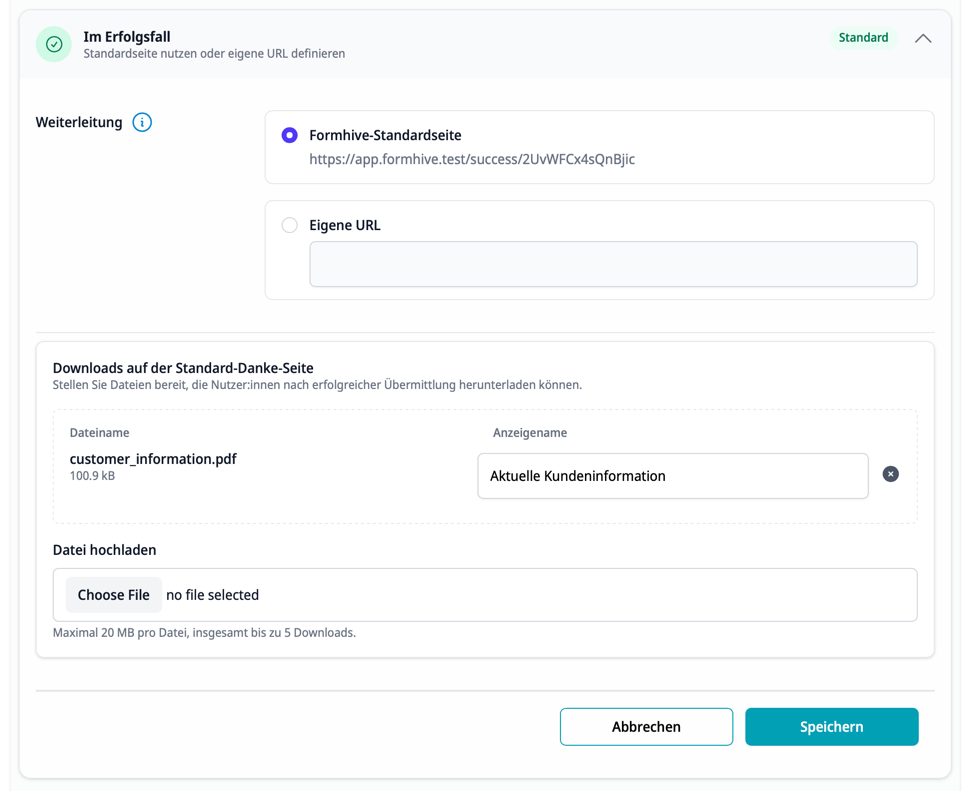
Task: Click the Weiterleitung label
Action: (79, 122)
